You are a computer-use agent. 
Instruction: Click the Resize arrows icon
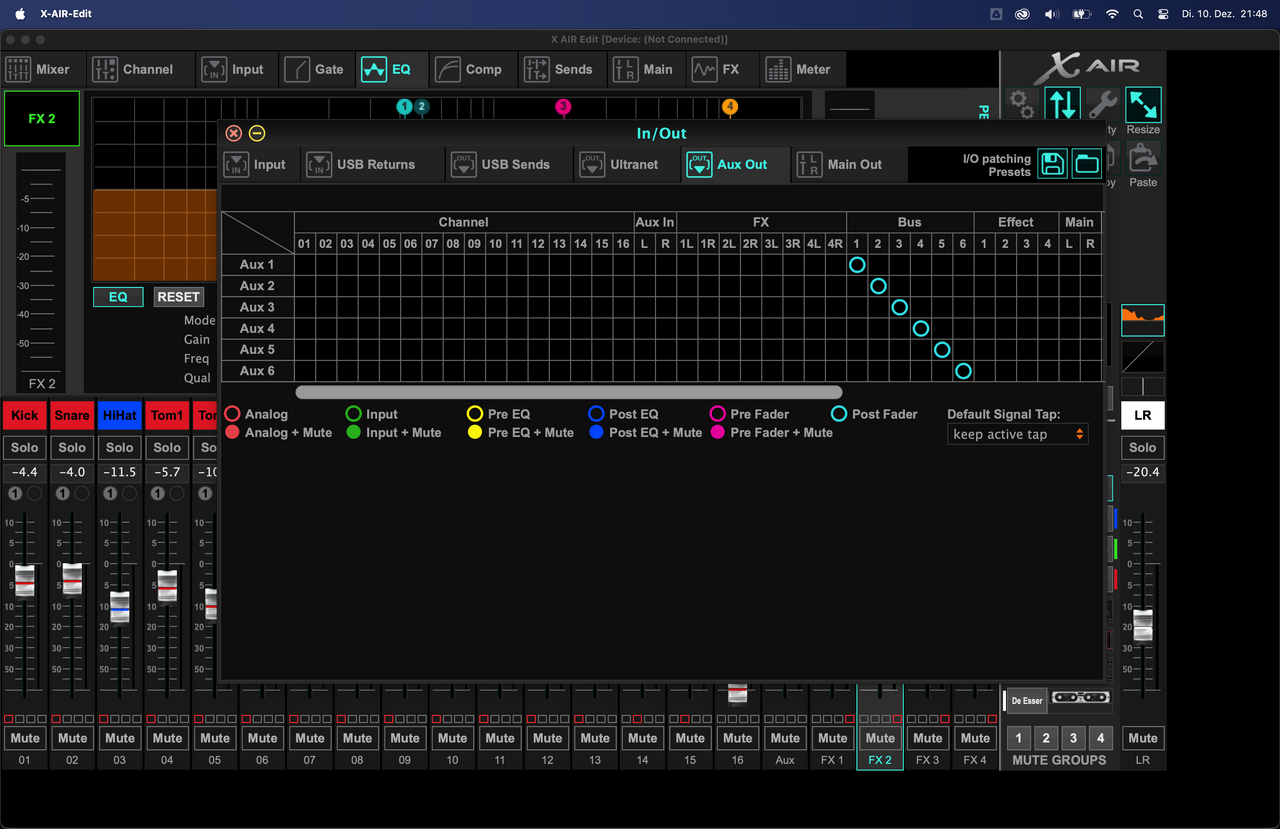click(x=1143, y=104)
